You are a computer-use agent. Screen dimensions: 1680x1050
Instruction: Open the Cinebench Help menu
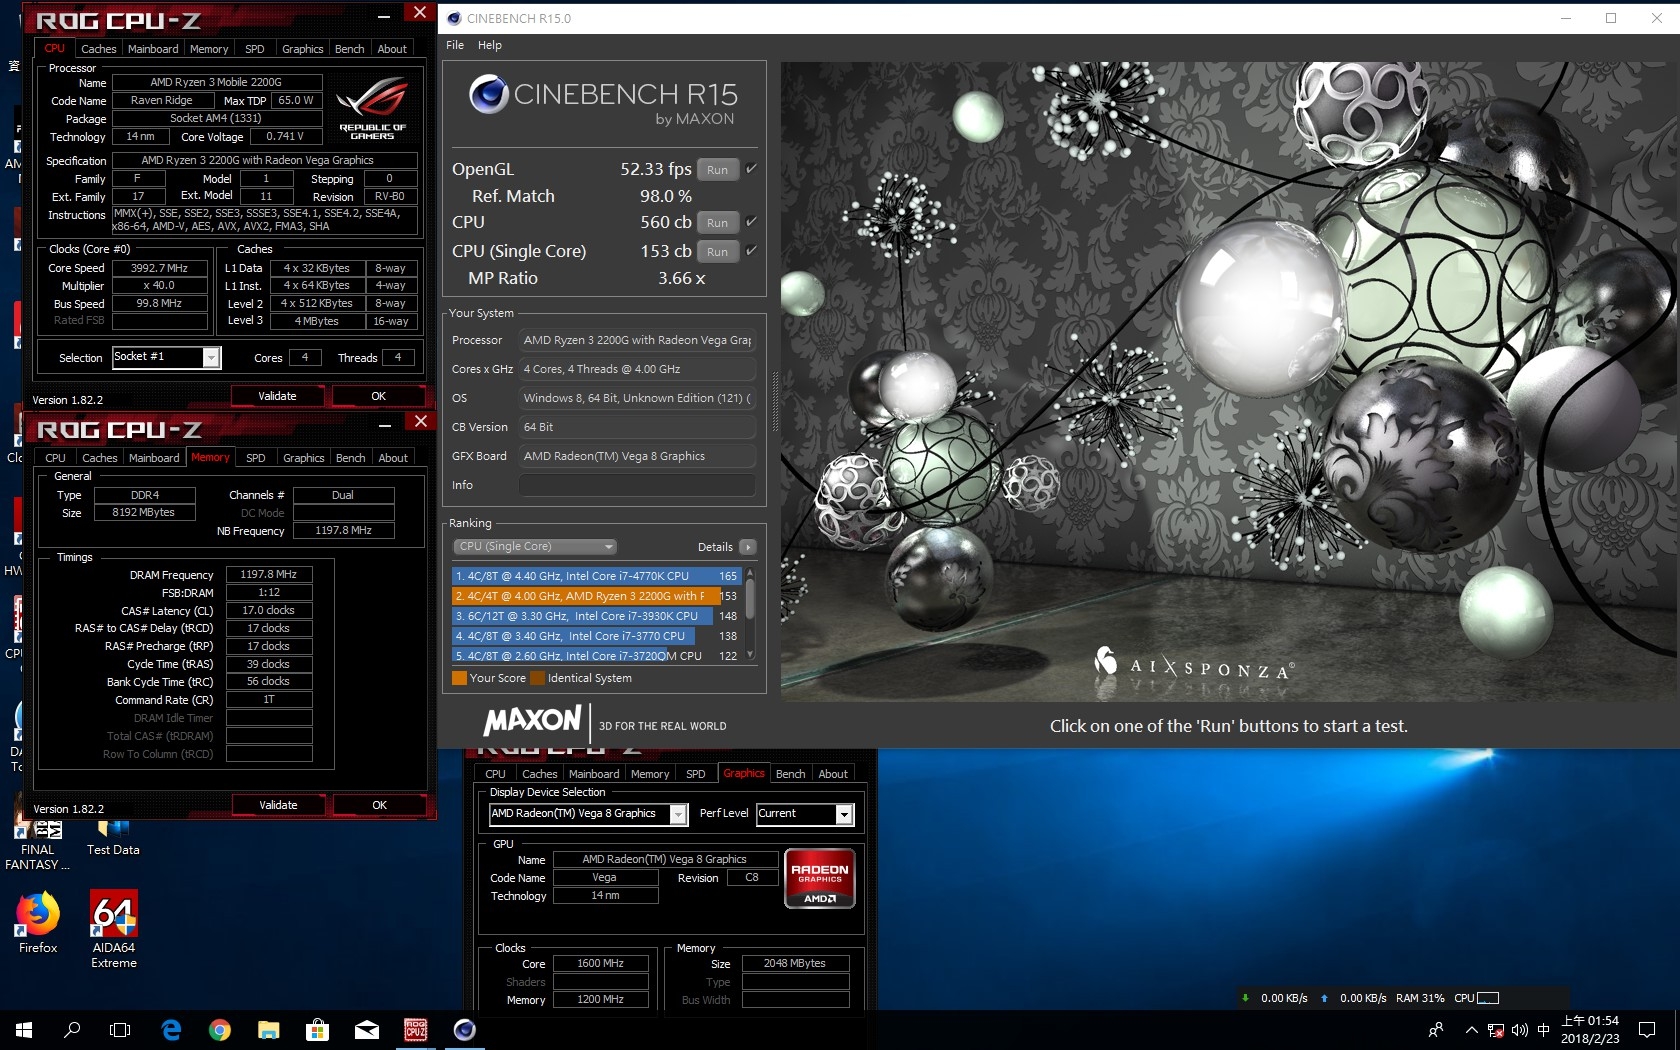(490, 45)
